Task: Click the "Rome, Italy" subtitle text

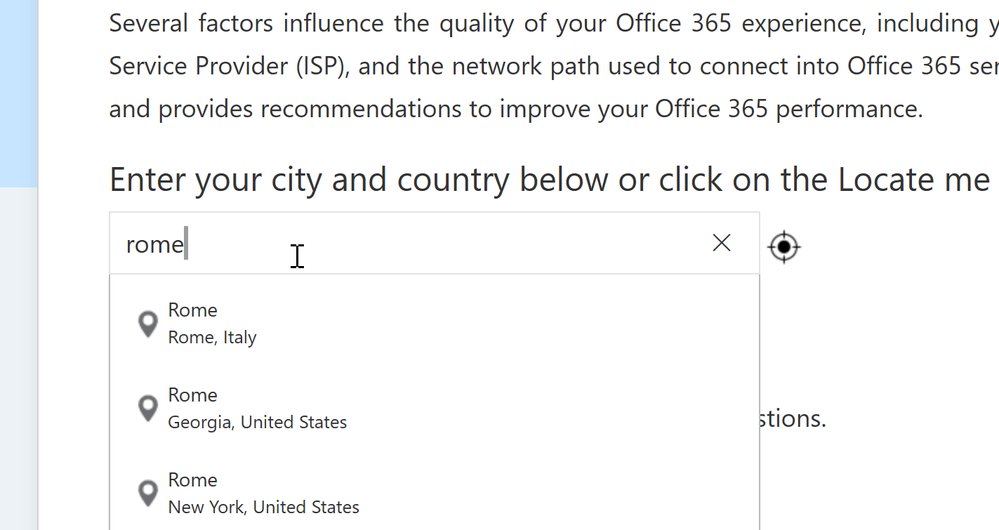Action: pyautogui.click(x=212, y=337)
